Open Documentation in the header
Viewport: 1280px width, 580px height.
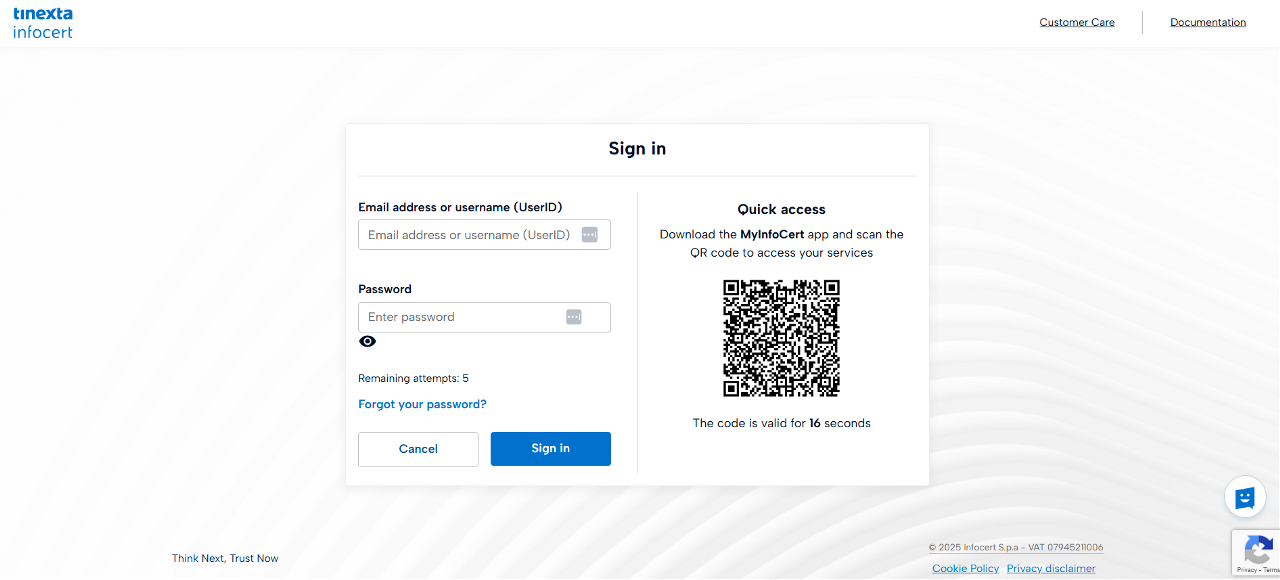(x=1208, y=22)
